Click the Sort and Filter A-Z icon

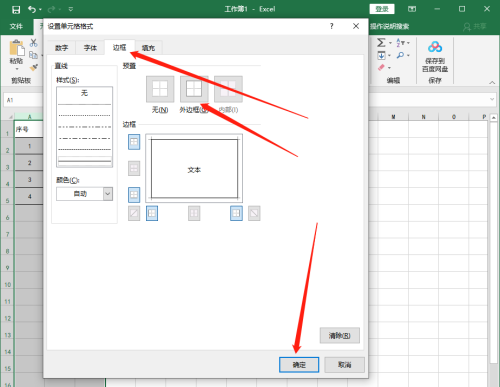pyautogui.click(x=400, y=43)
